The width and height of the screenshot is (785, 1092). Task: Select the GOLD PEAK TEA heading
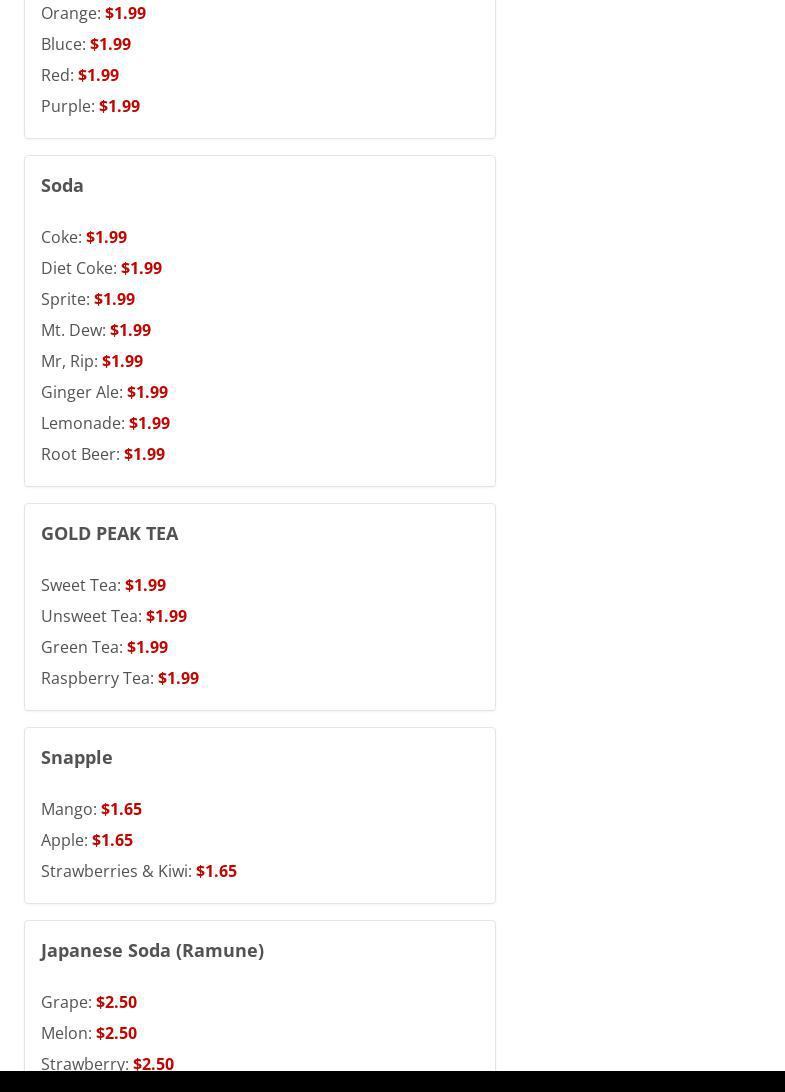tap(109, 533)
